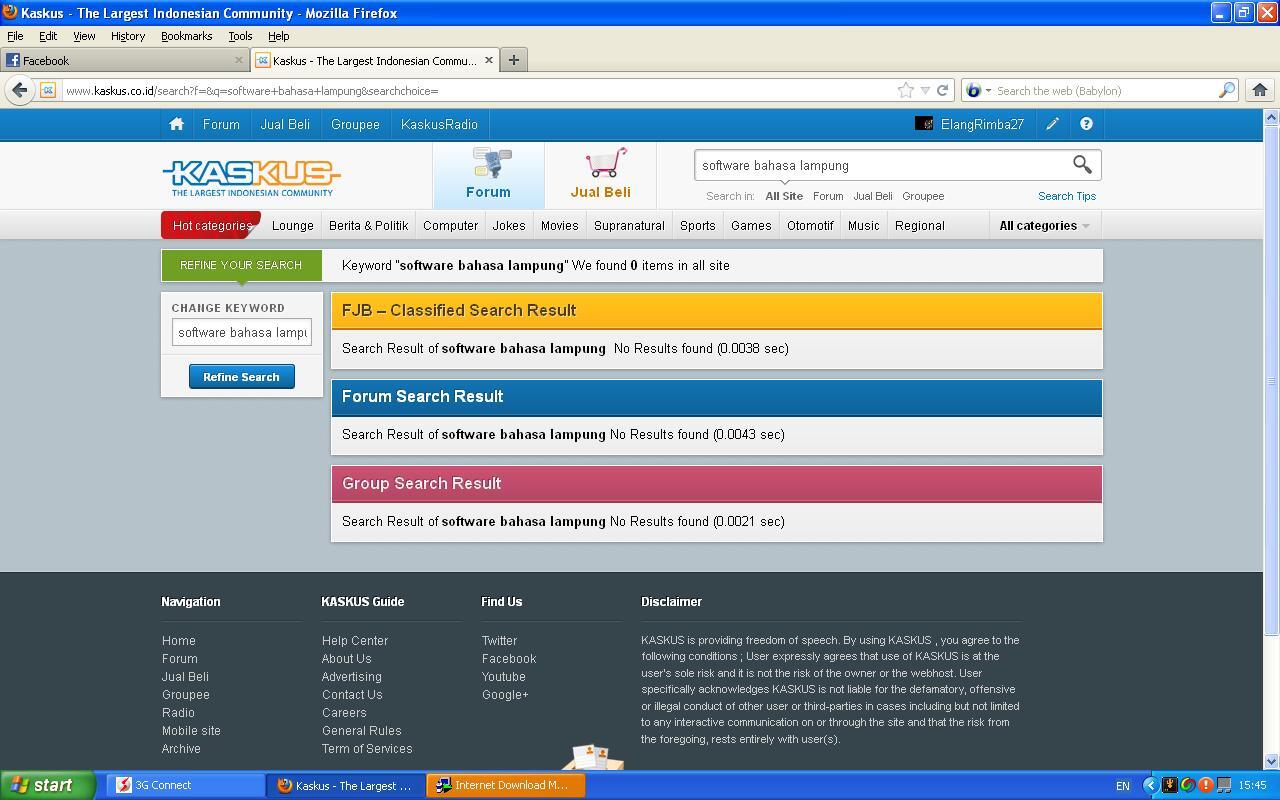
Task: Select All Site search scope
Action: (784, 196)
